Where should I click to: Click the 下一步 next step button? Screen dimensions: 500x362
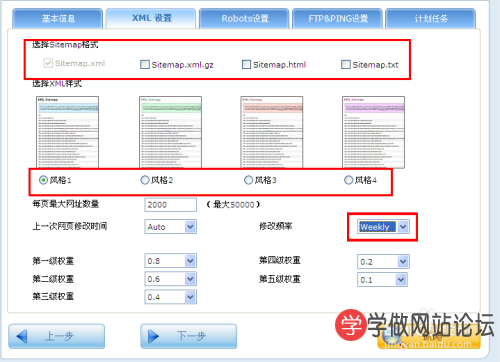(x=189, y=336)
